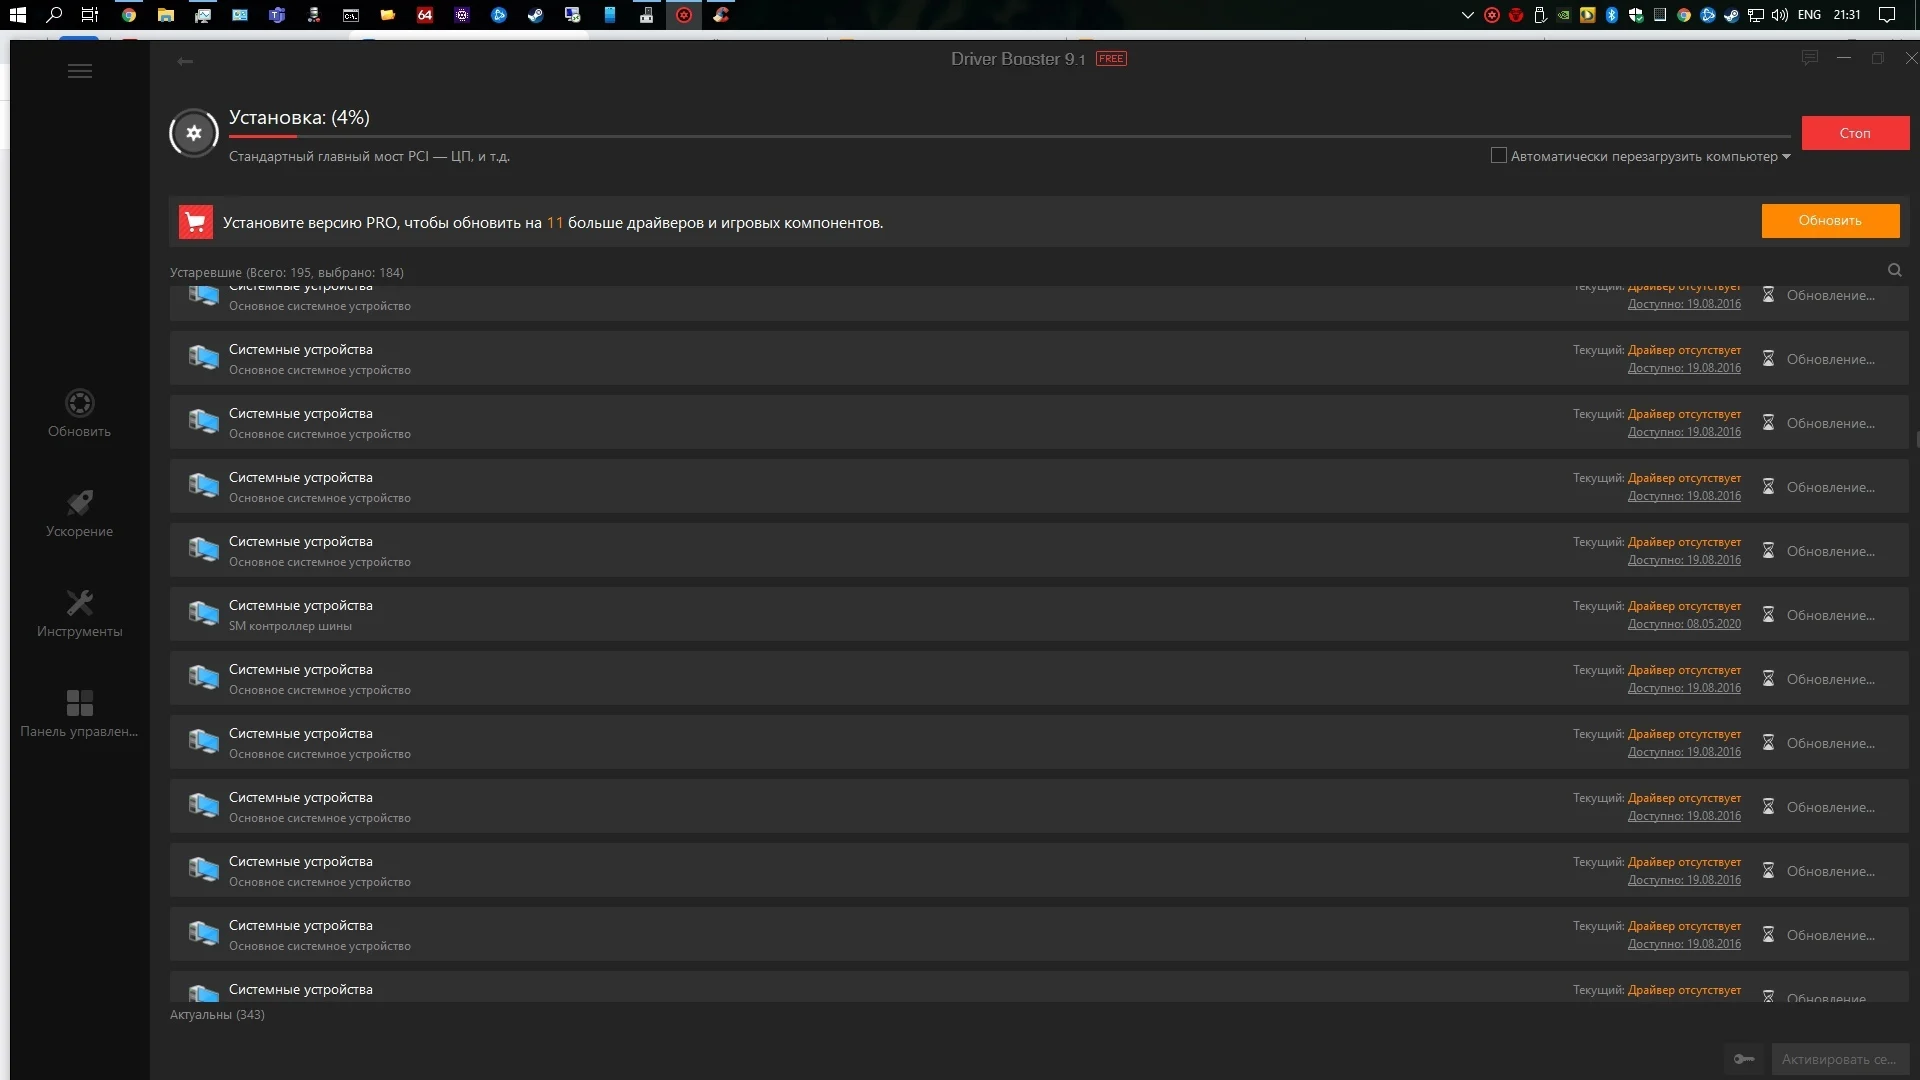
Task: Open the Ускорение rocket section
Action: click(79, 513)
